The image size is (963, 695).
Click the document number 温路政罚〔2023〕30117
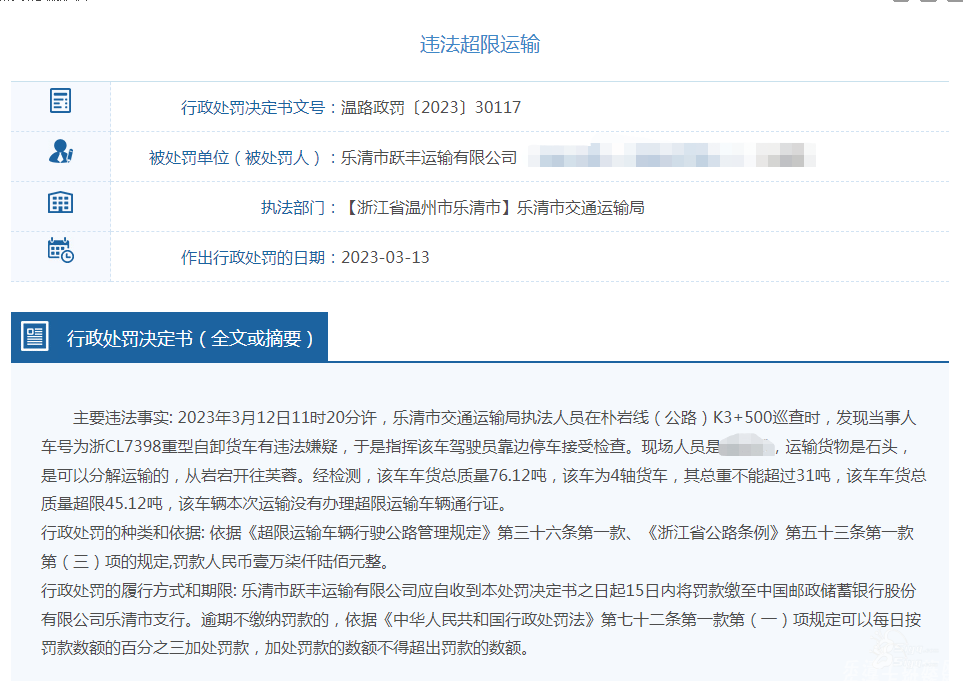pos(431,107)
